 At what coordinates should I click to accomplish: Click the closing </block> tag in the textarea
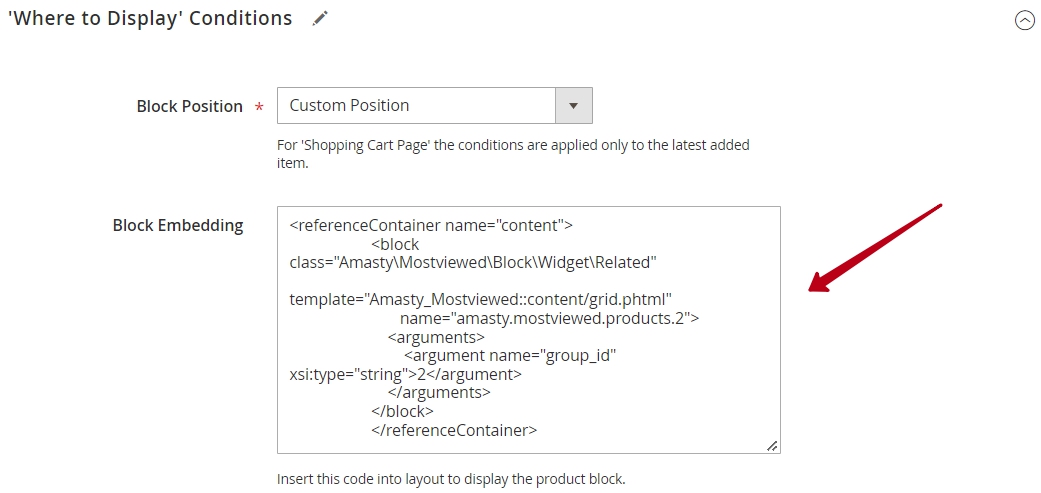(402, 411)
